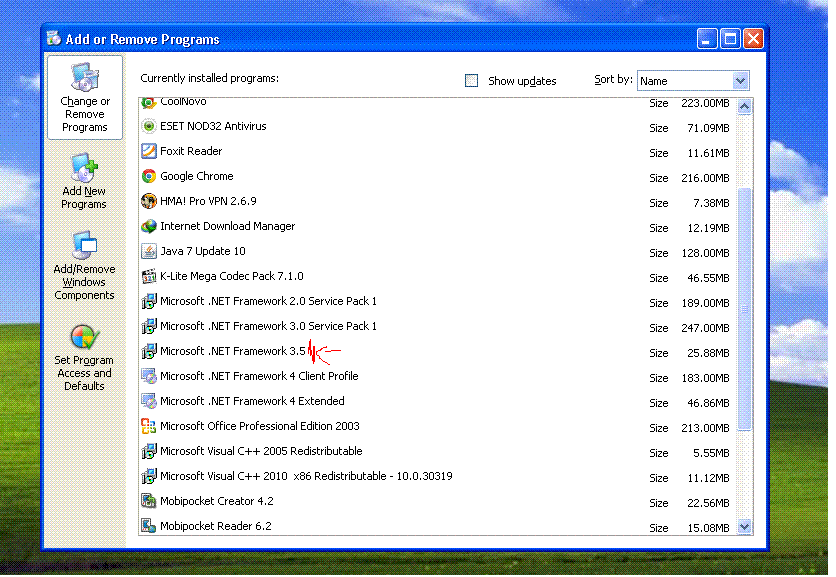Screen dimensions: 836x577
Task: Minimize the Add or Remove Programs window
Action: 707,38
